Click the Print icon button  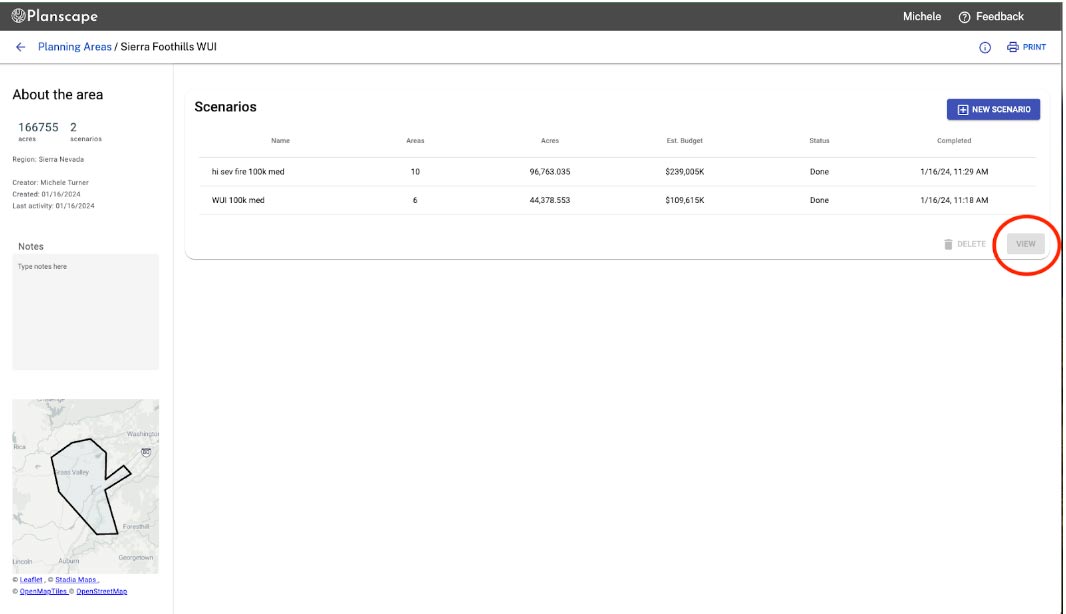pyautogui.click(x=1012, y=48)
